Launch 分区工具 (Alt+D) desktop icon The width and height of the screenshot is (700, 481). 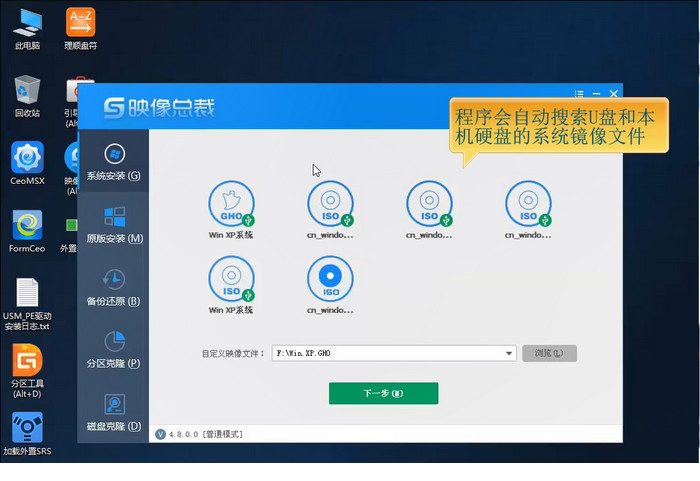pos(27,371)
